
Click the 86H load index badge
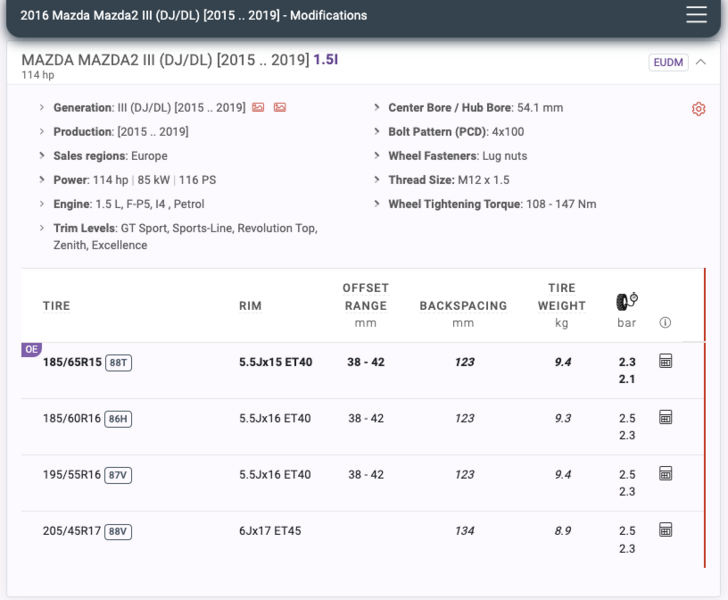pyautogui.click(x=118, y=419)
